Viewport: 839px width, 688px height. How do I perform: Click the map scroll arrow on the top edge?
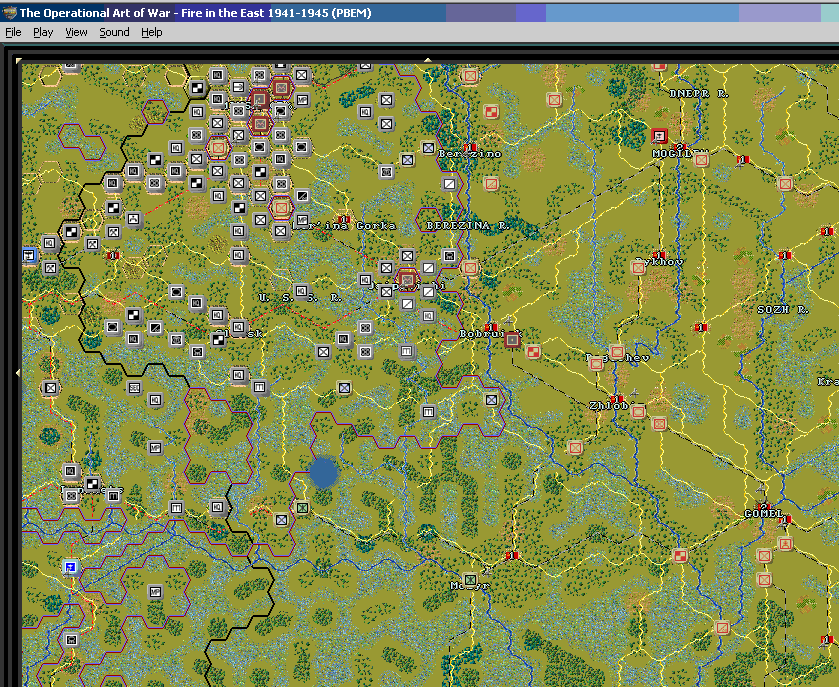point(428,60)
